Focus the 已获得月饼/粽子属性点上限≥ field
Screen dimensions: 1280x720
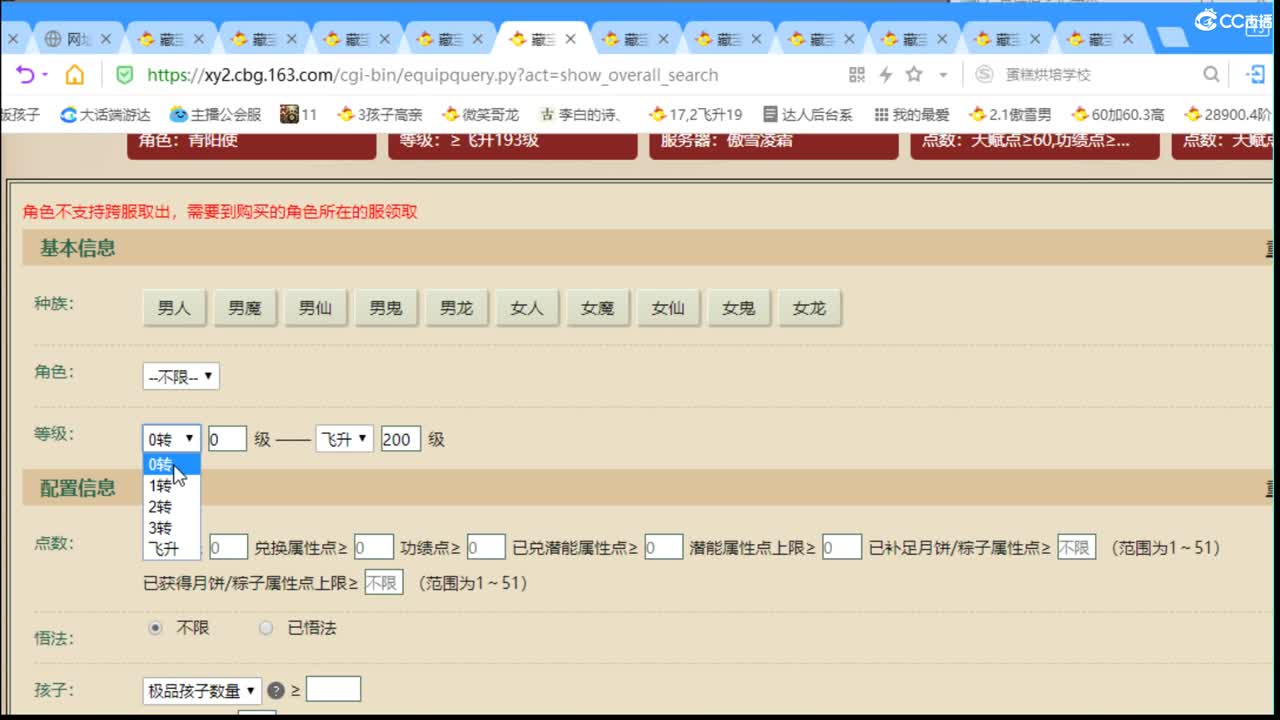tap(383, 582)
